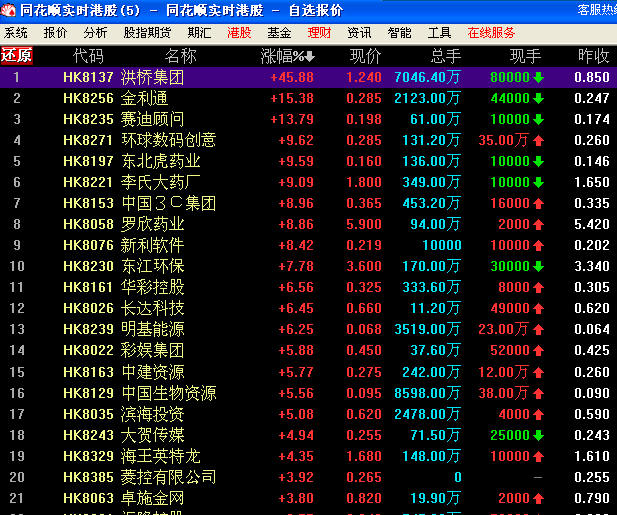Click green down arrow in 大贺传媒 row
Screen dimensions: 617x515
pos(538,435)
